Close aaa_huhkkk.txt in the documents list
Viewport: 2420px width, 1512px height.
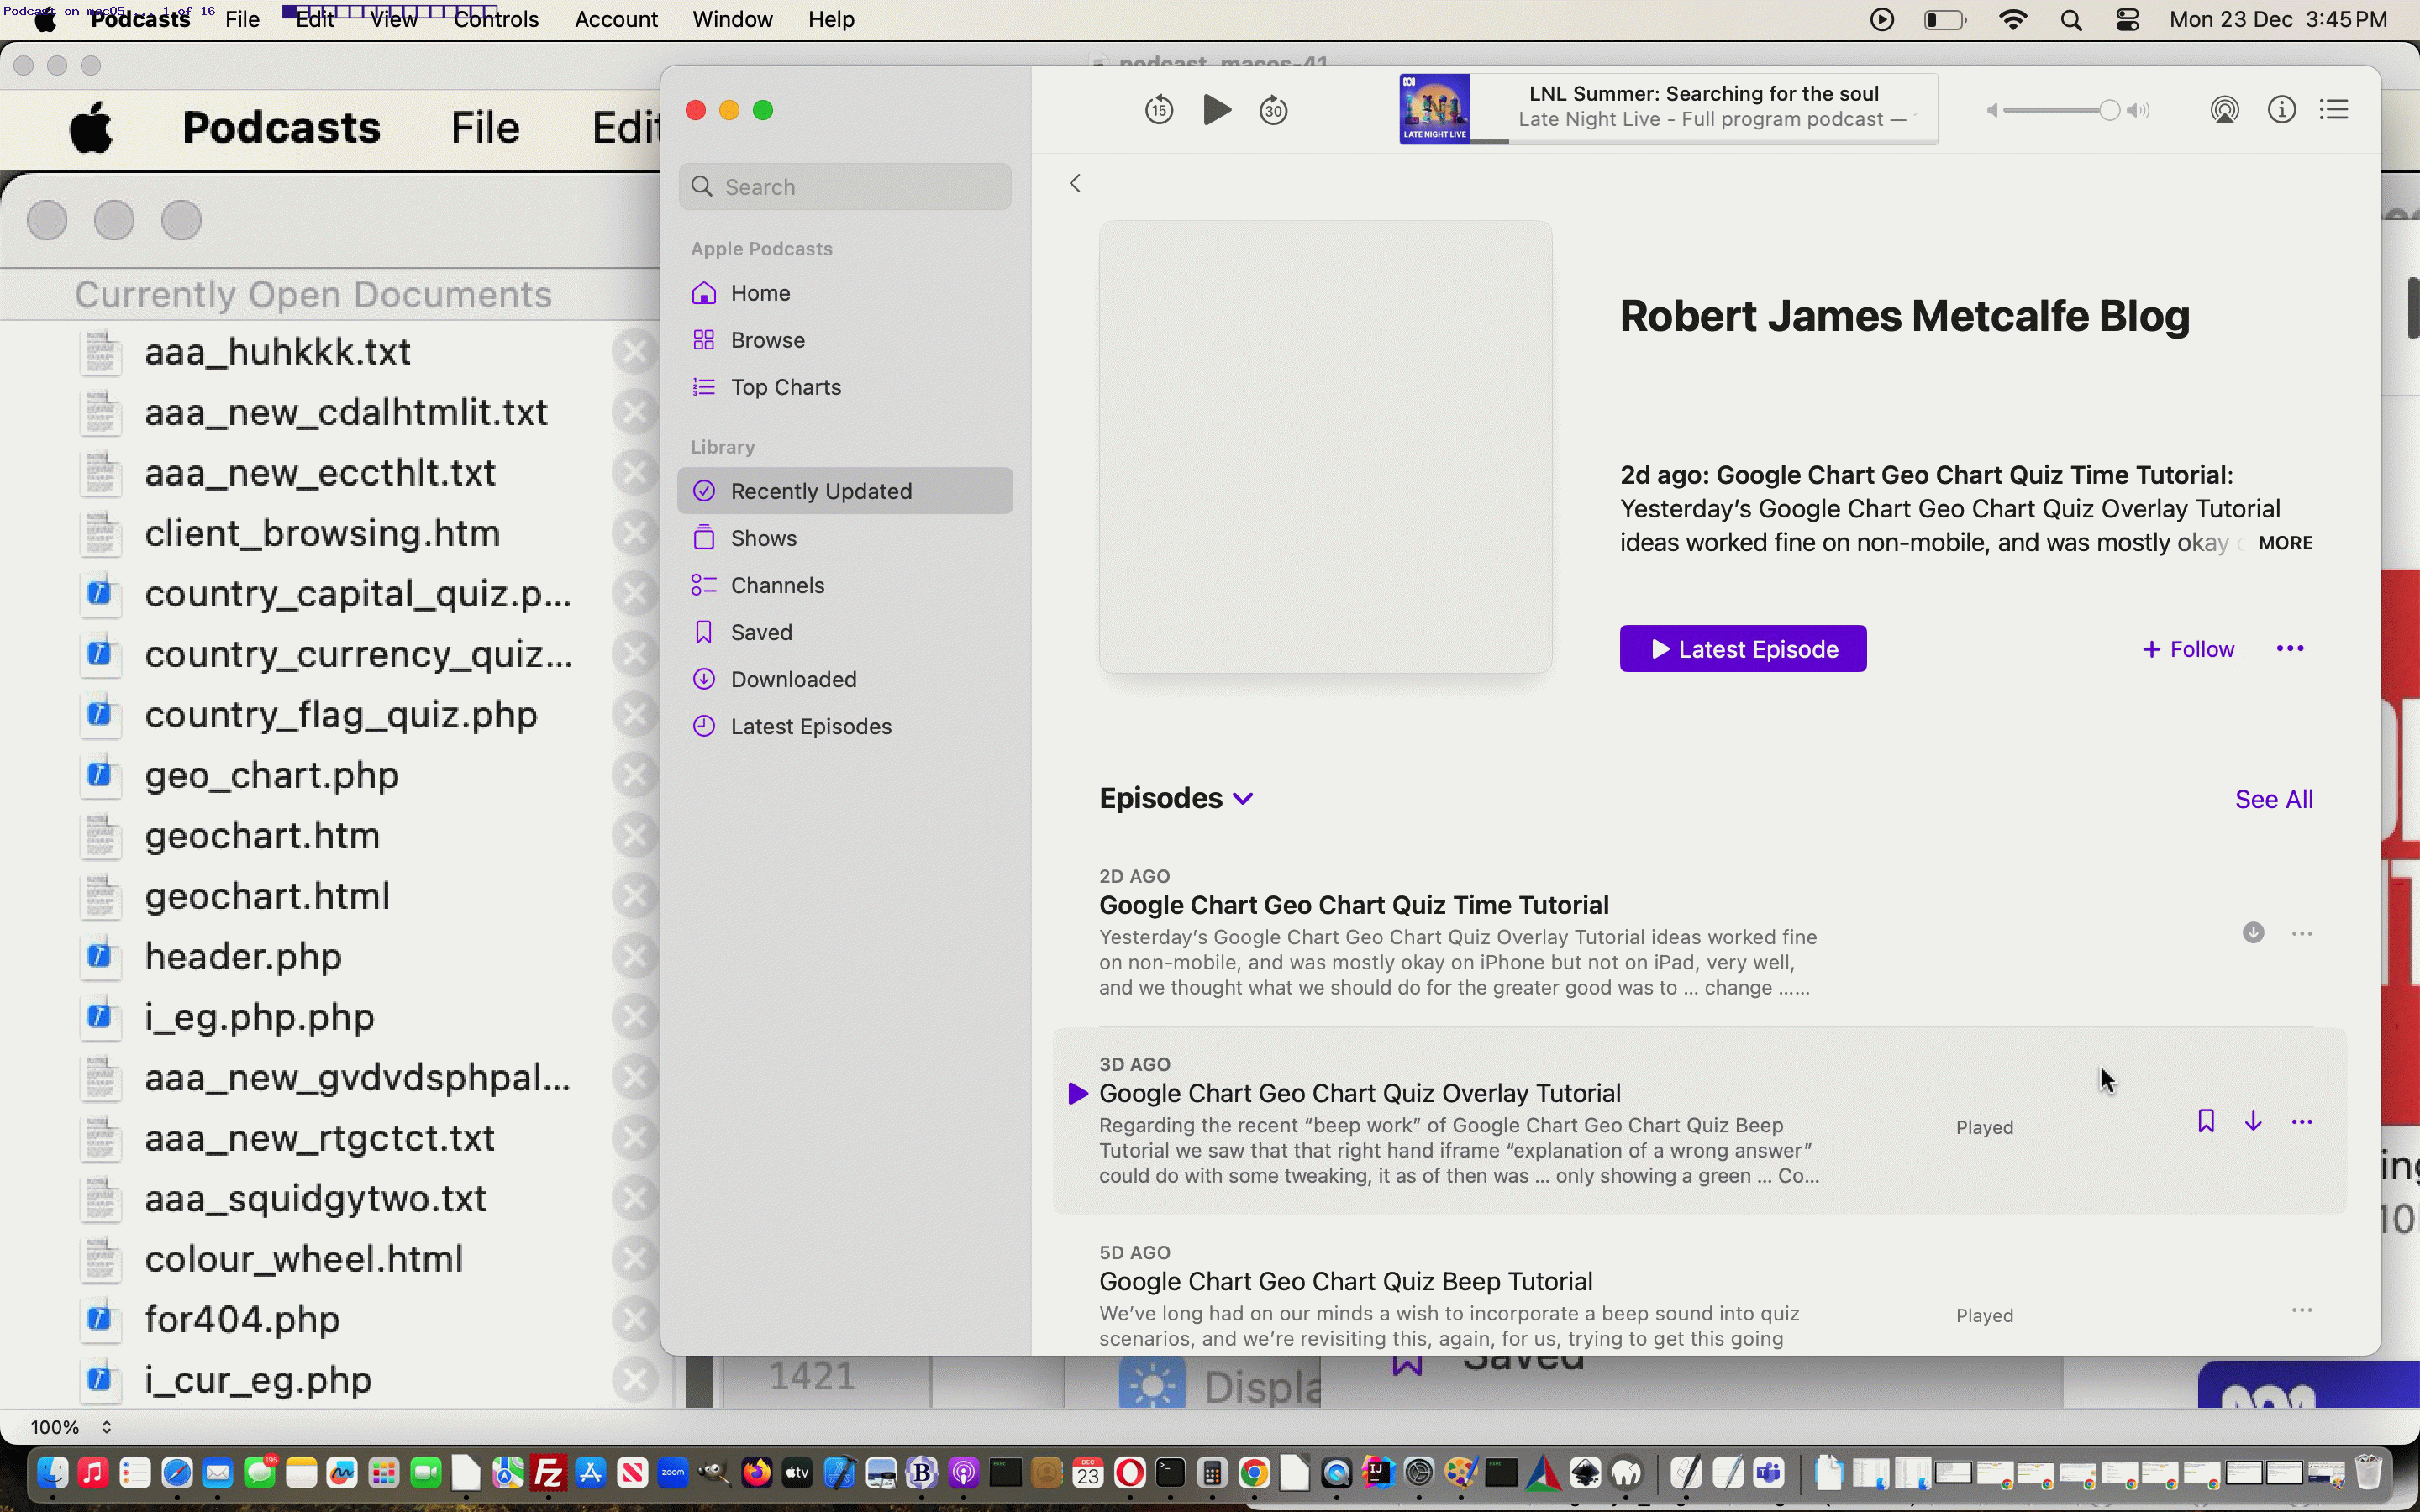[x=635, y=352]
